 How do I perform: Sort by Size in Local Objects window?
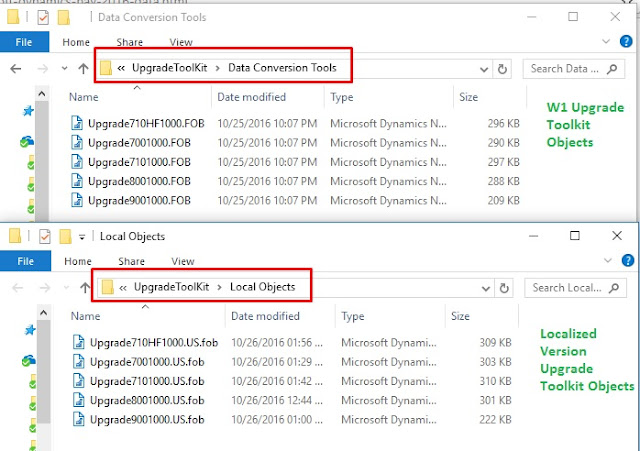coord(460,316)
